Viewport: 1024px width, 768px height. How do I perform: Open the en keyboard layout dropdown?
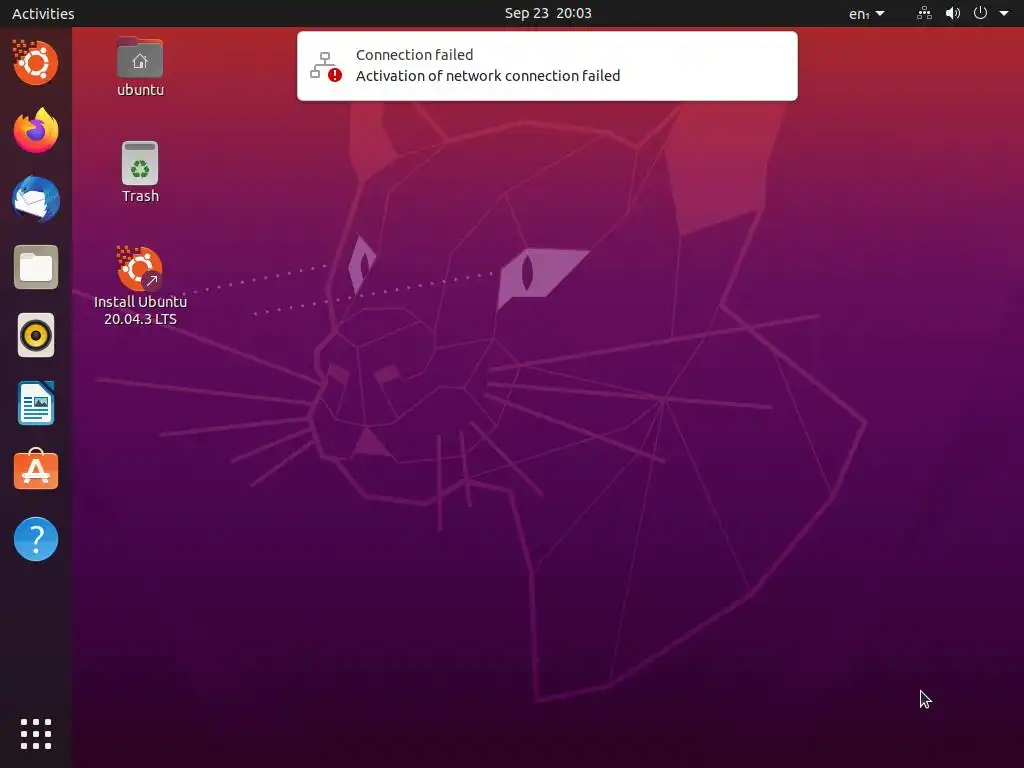867,13
